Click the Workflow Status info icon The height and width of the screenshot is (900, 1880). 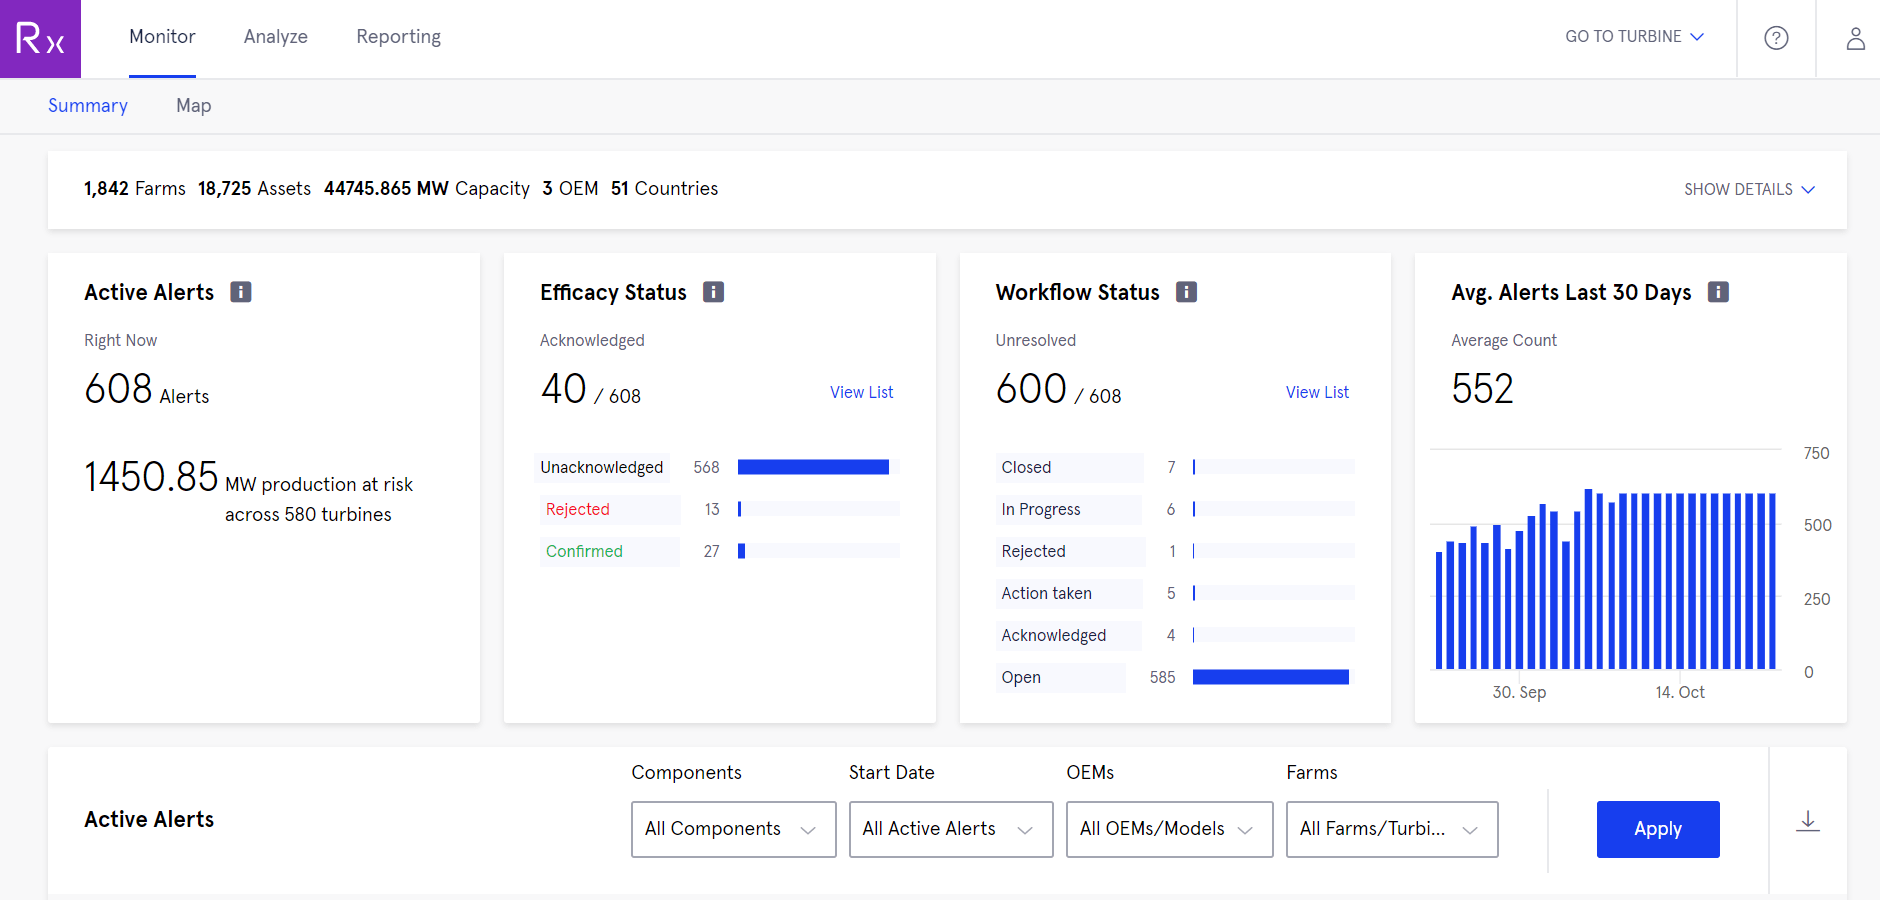tap(1186, 292)
